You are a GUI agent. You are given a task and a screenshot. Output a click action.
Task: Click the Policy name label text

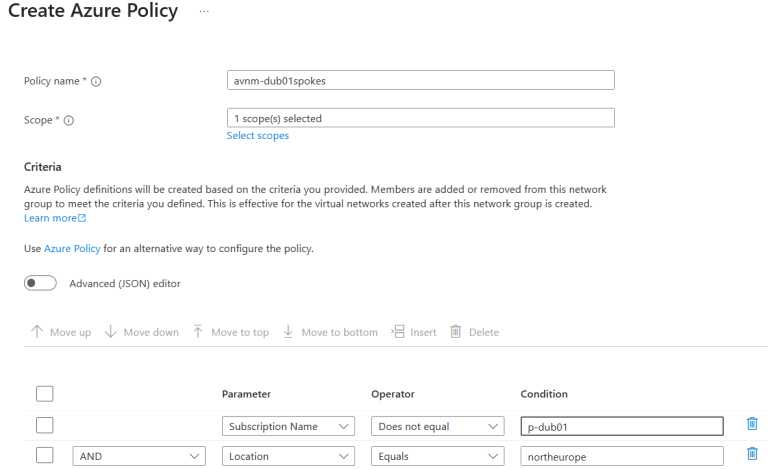click(x=51, y=81)
